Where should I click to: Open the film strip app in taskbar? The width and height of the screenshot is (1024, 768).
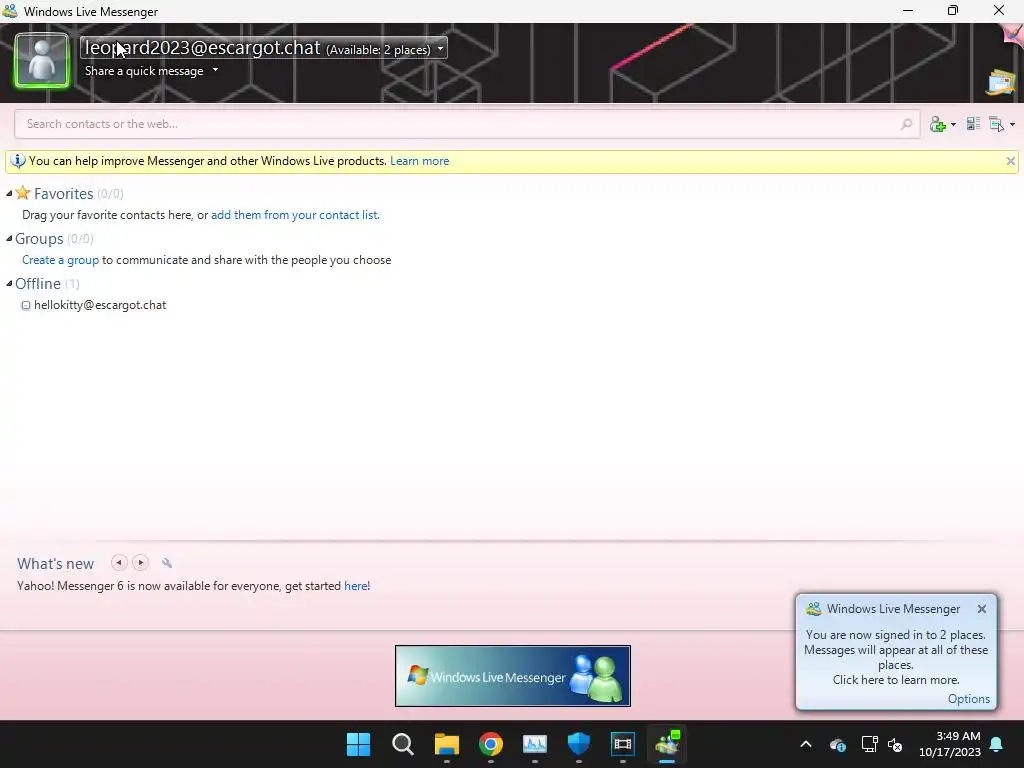(x=622, y=744)
